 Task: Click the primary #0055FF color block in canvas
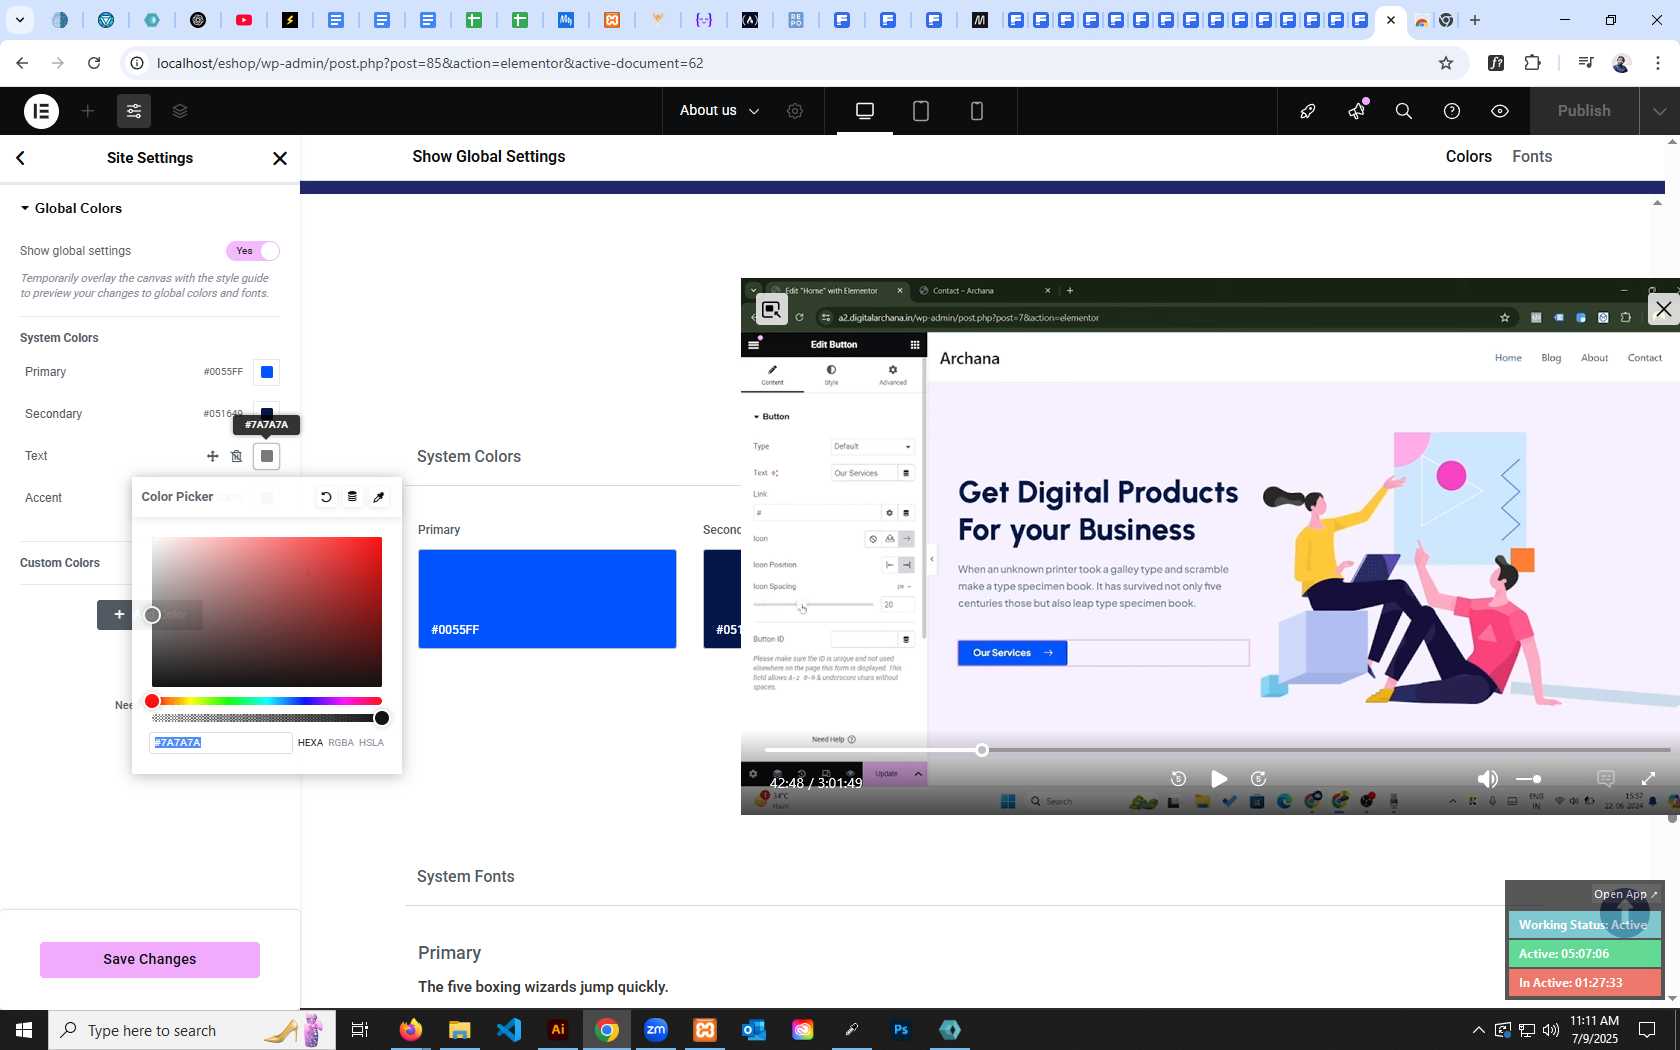[547, 599]
